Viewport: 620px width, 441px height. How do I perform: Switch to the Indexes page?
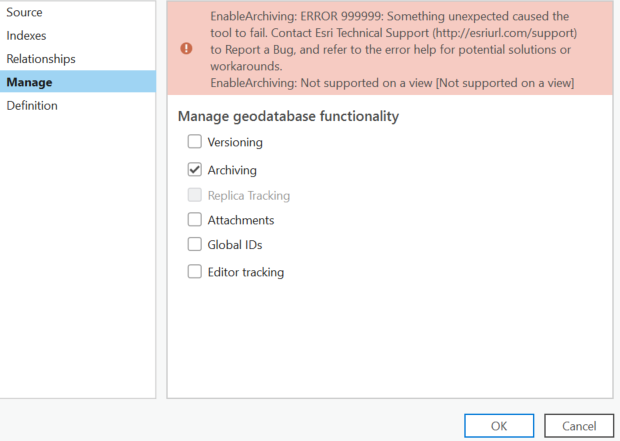tap(27, 35)
